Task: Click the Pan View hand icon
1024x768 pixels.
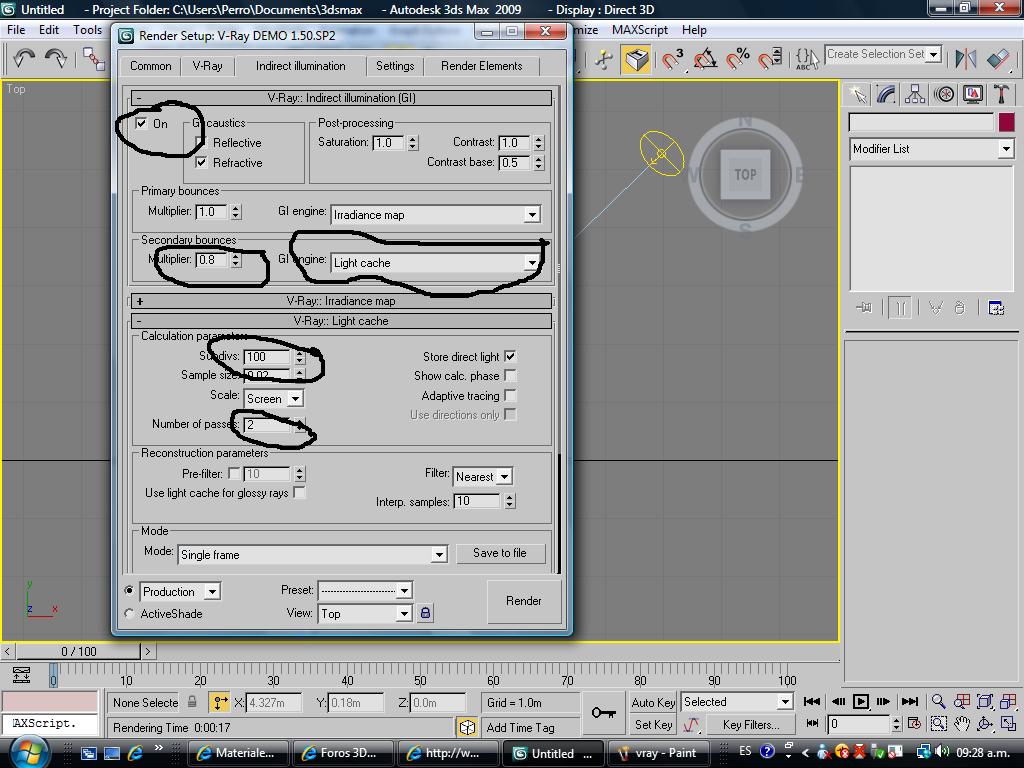Action: click(962, 724)
